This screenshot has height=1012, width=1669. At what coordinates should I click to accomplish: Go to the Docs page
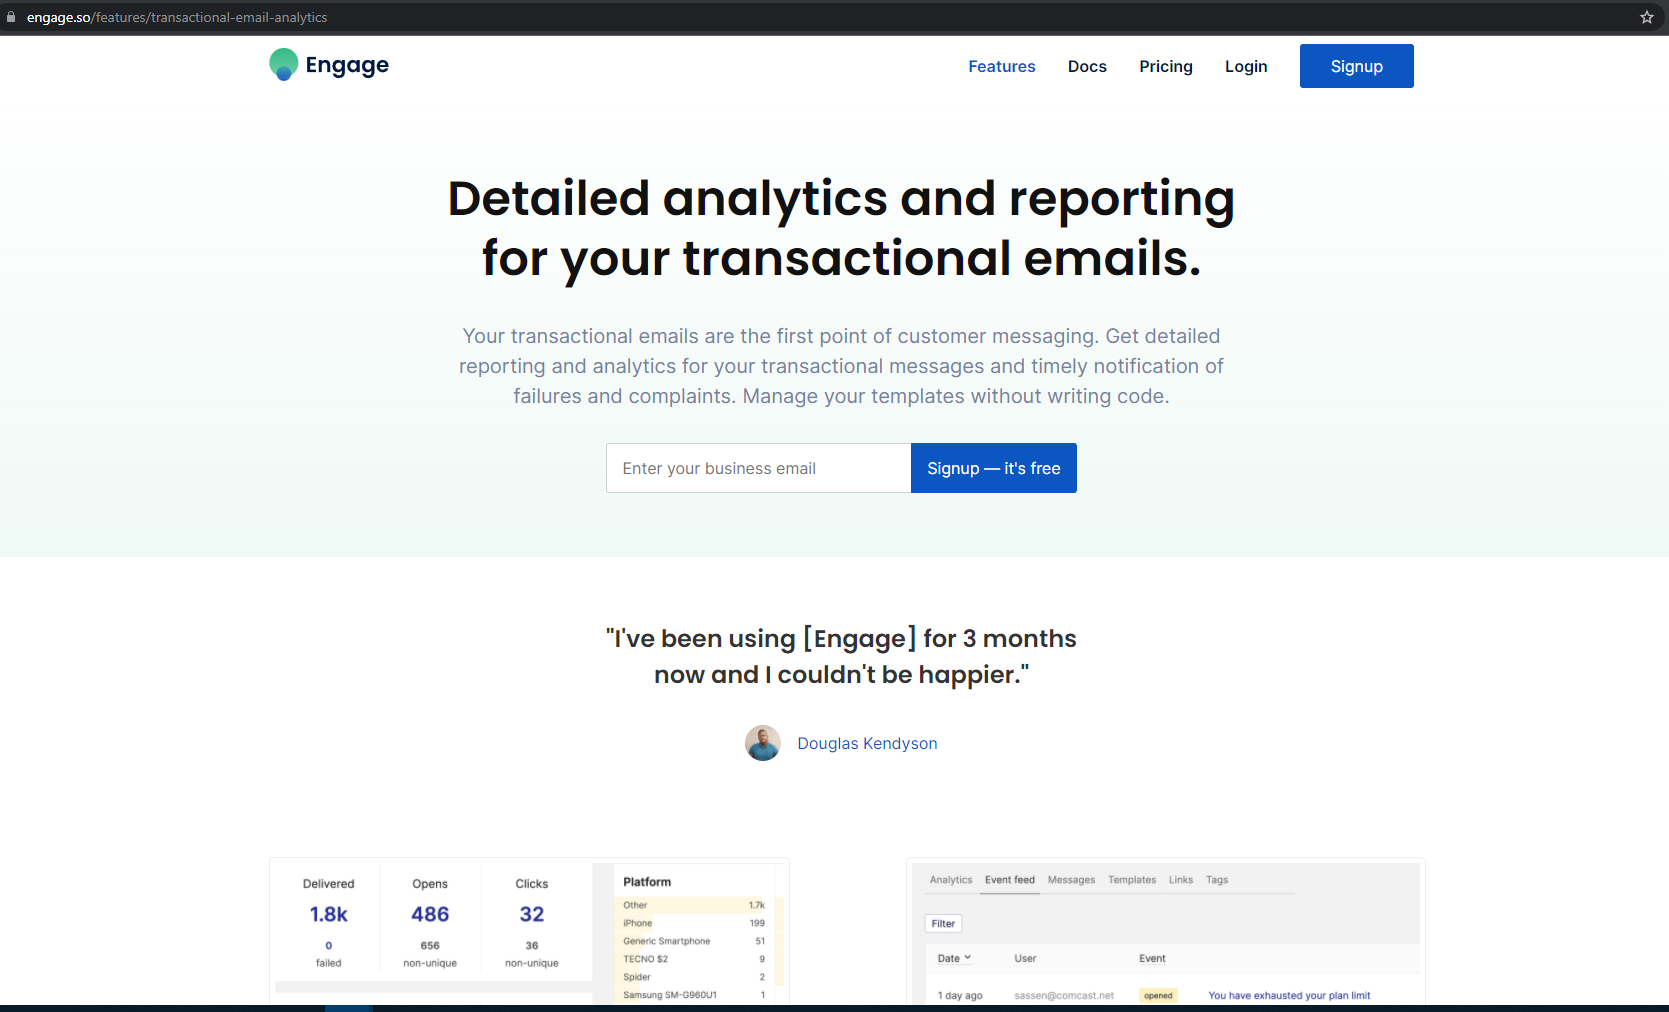1086,66
